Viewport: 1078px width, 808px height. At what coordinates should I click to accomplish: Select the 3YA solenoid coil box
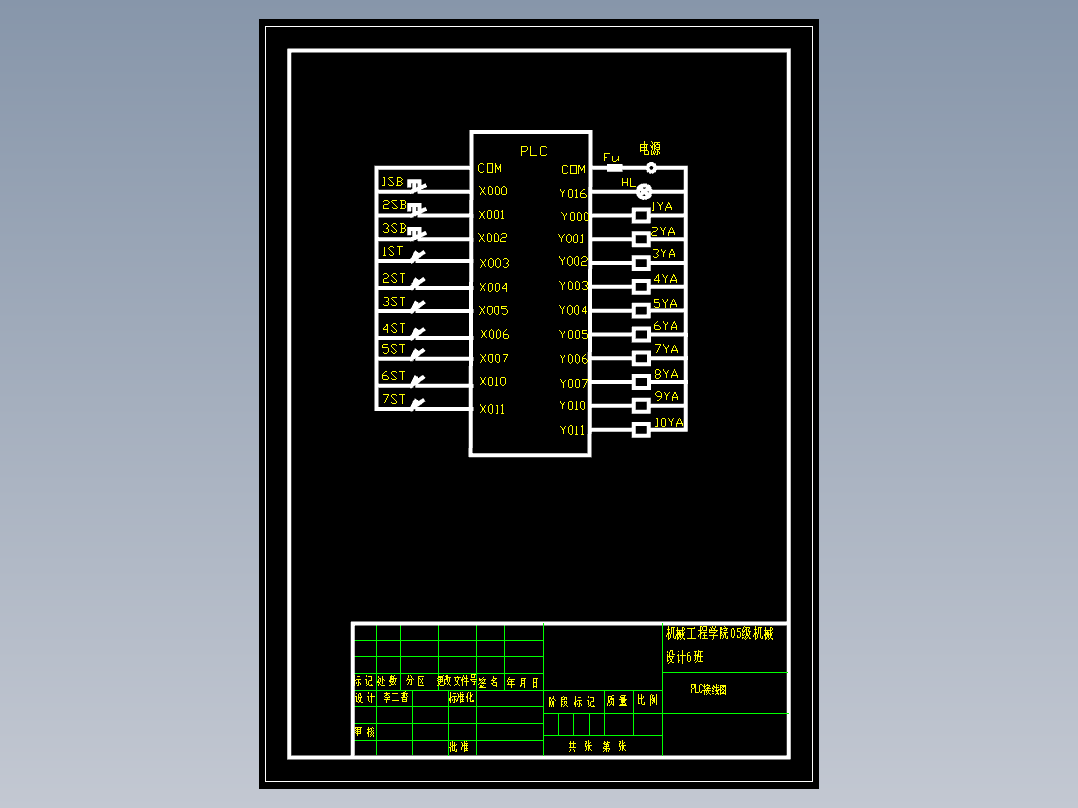pos(641,263)
